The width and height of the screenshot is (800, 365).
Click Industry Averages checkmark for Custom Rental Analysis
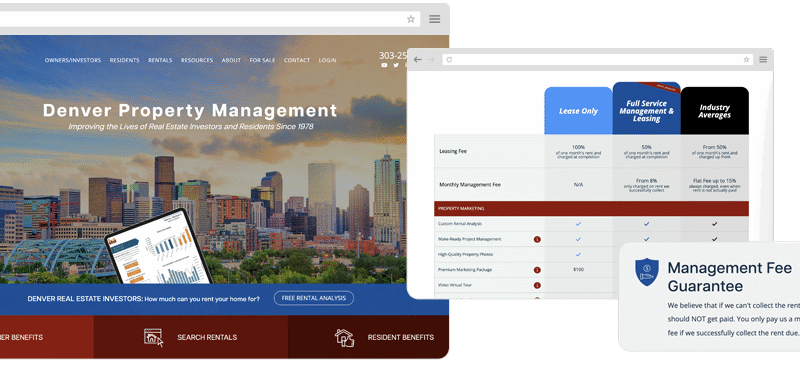(714, 224)
